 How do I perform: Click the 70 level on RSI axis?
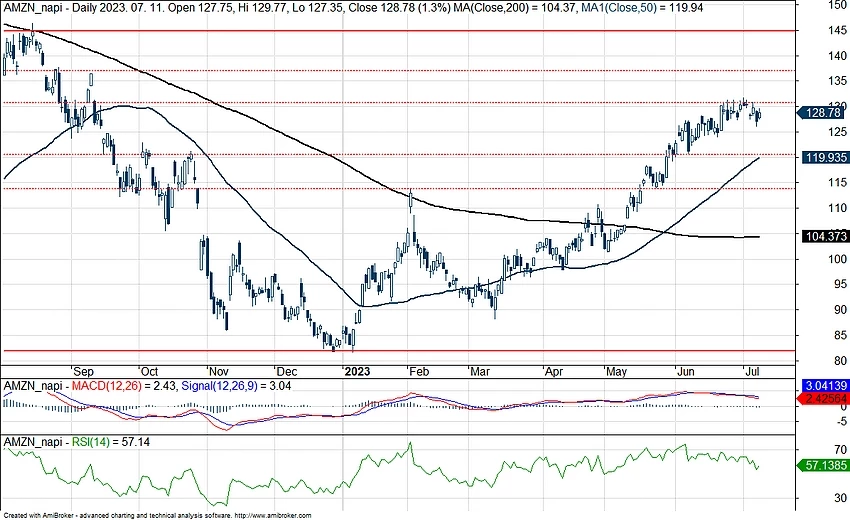pos(840,450)
